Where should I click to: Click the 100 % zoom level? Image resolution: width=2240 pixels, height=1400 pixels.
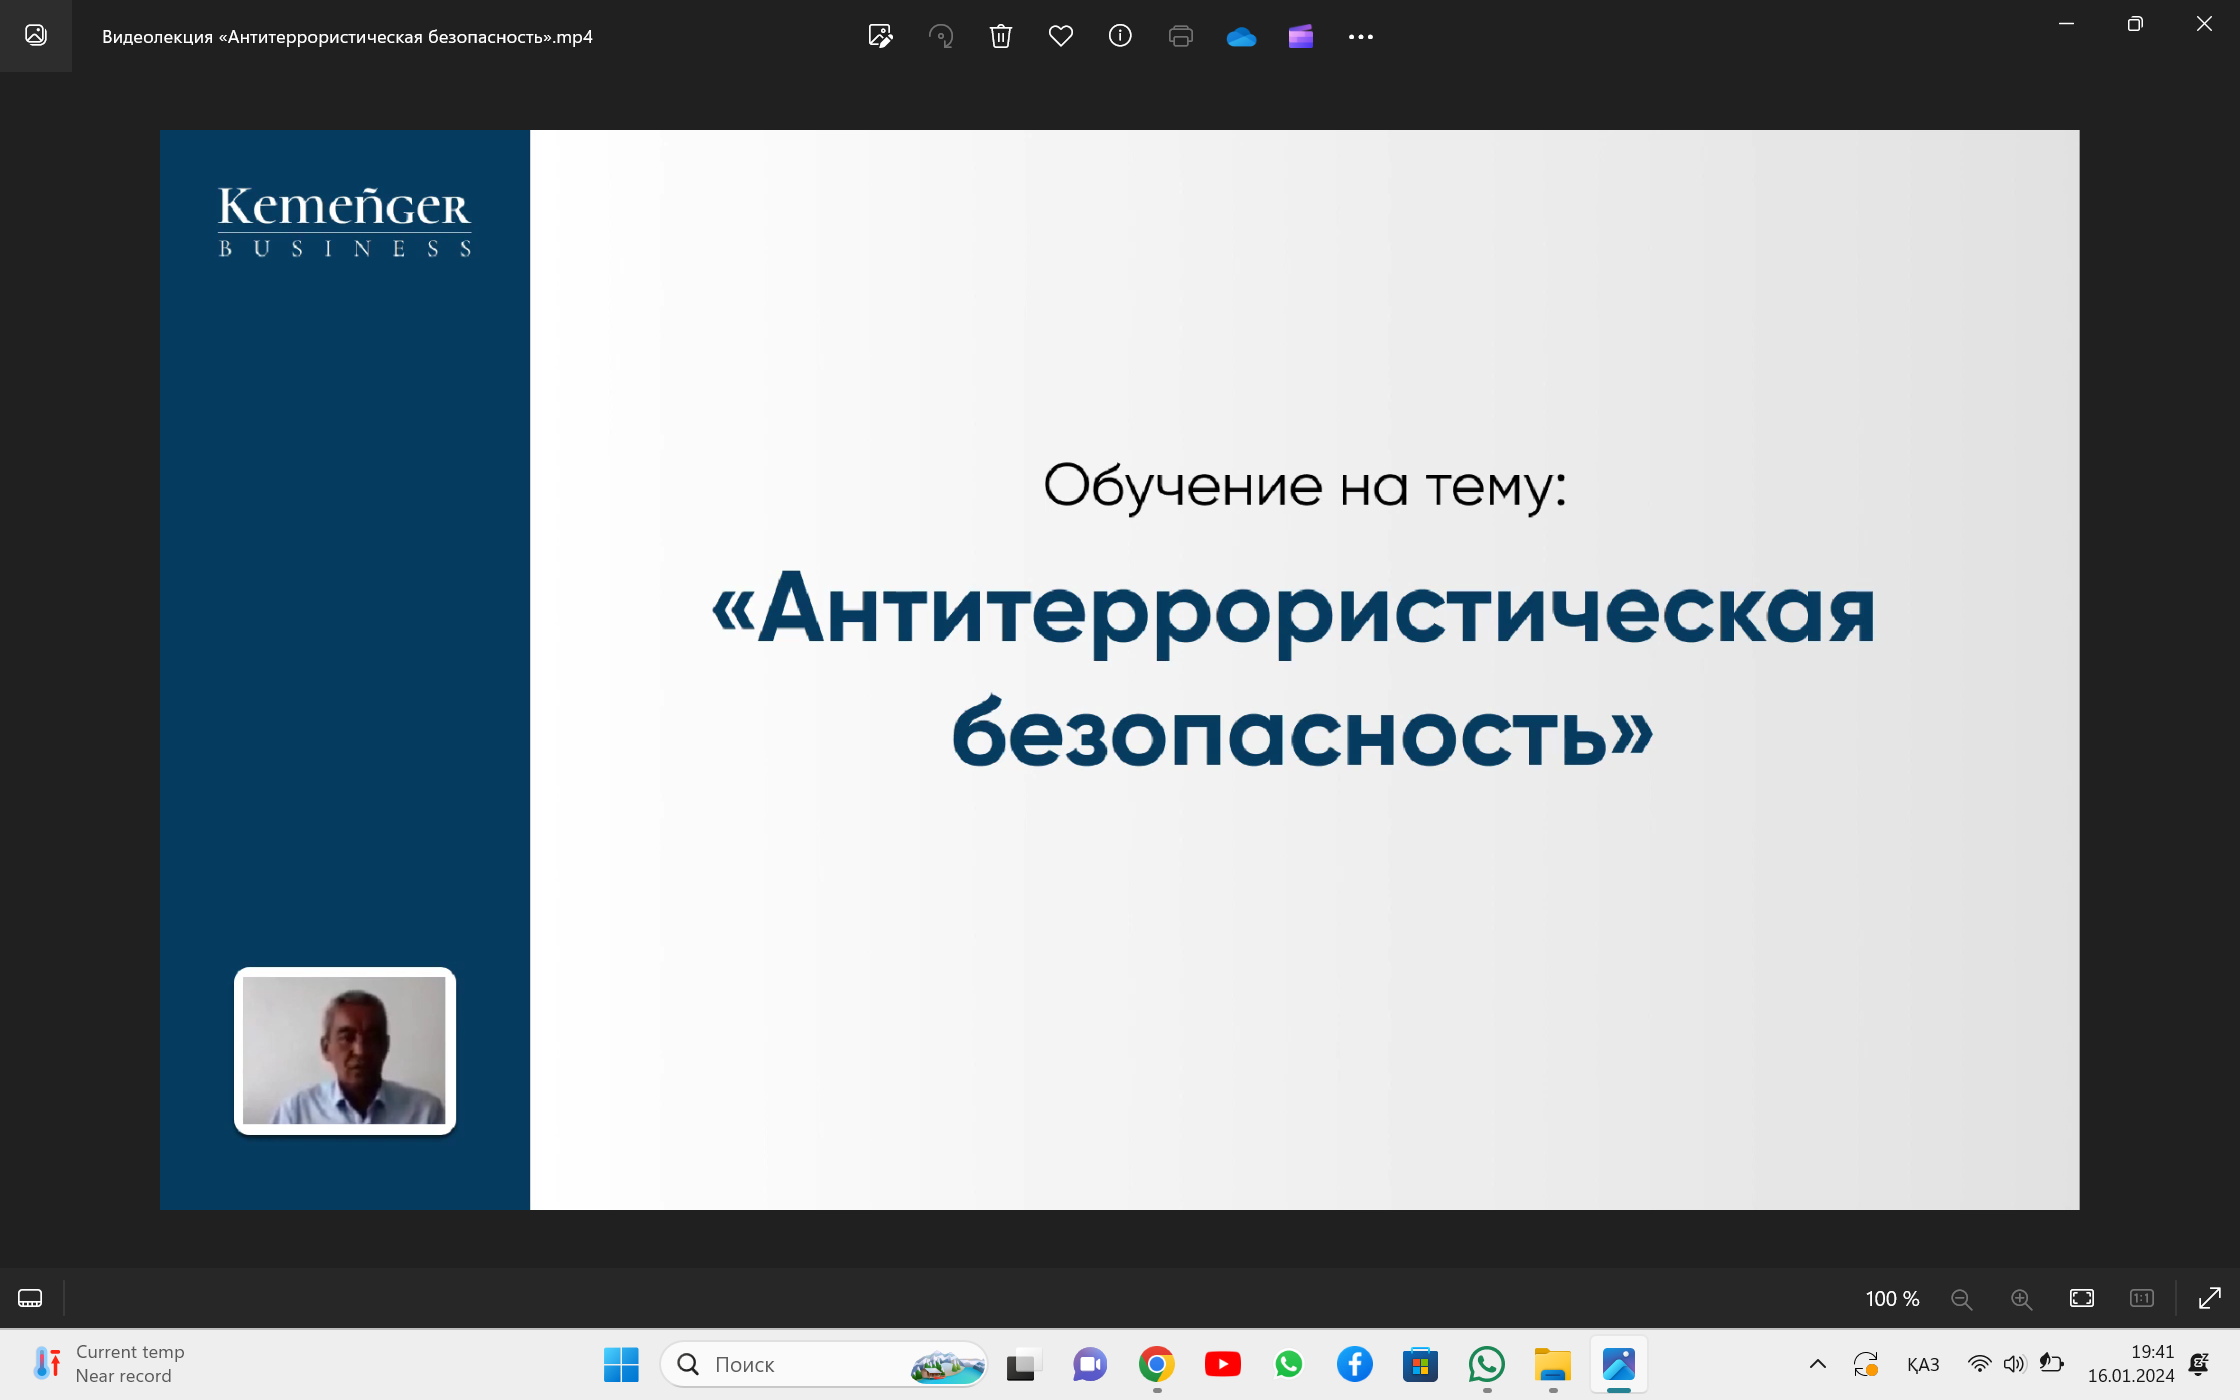point(1892,1298)
